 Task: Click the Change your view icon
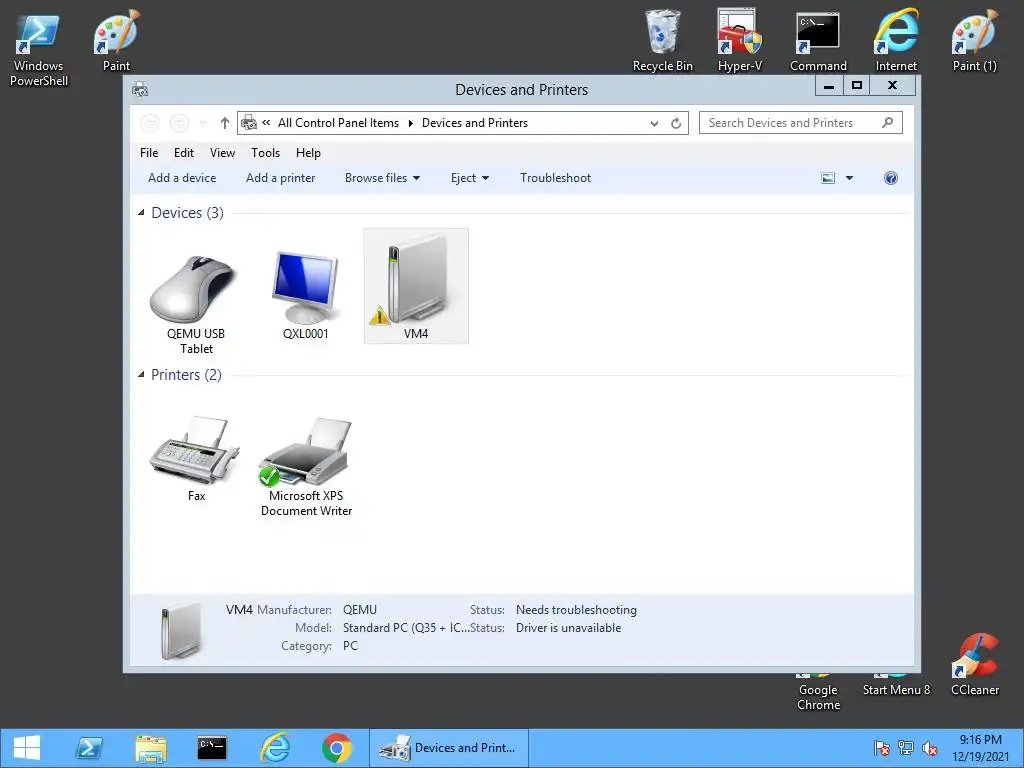click(827, 178)
